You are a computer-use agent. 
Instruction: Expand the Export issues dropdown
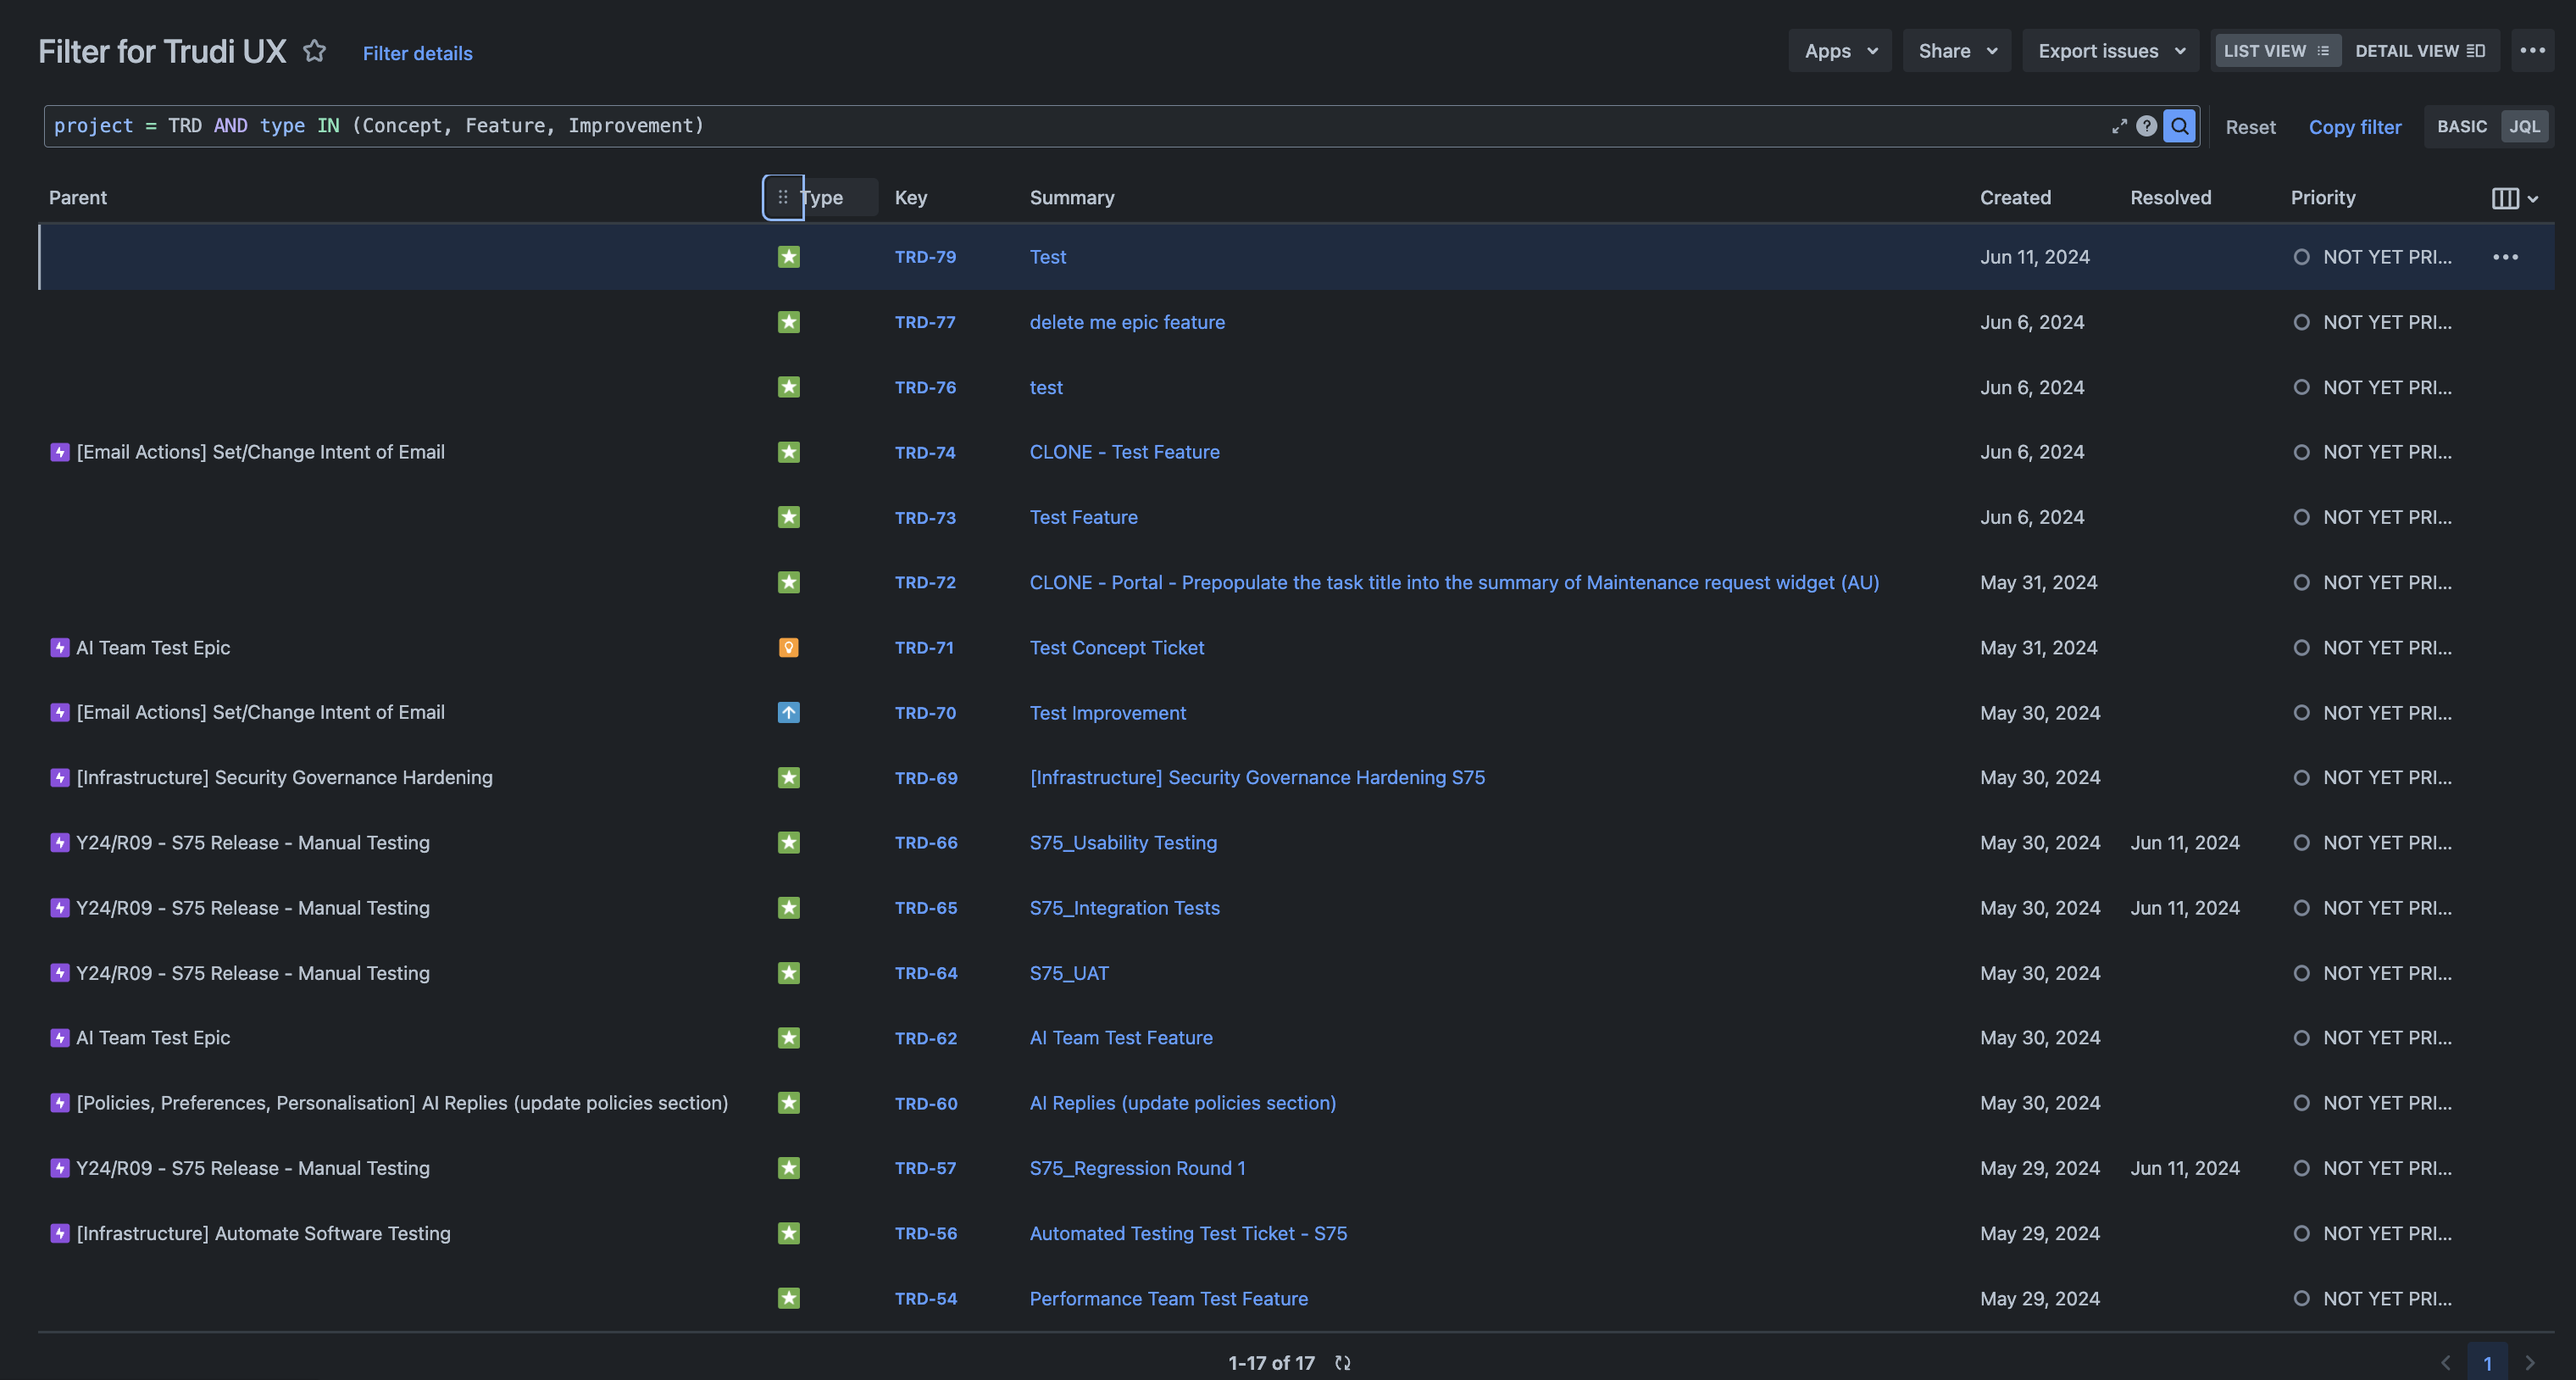click(2110, 51)
